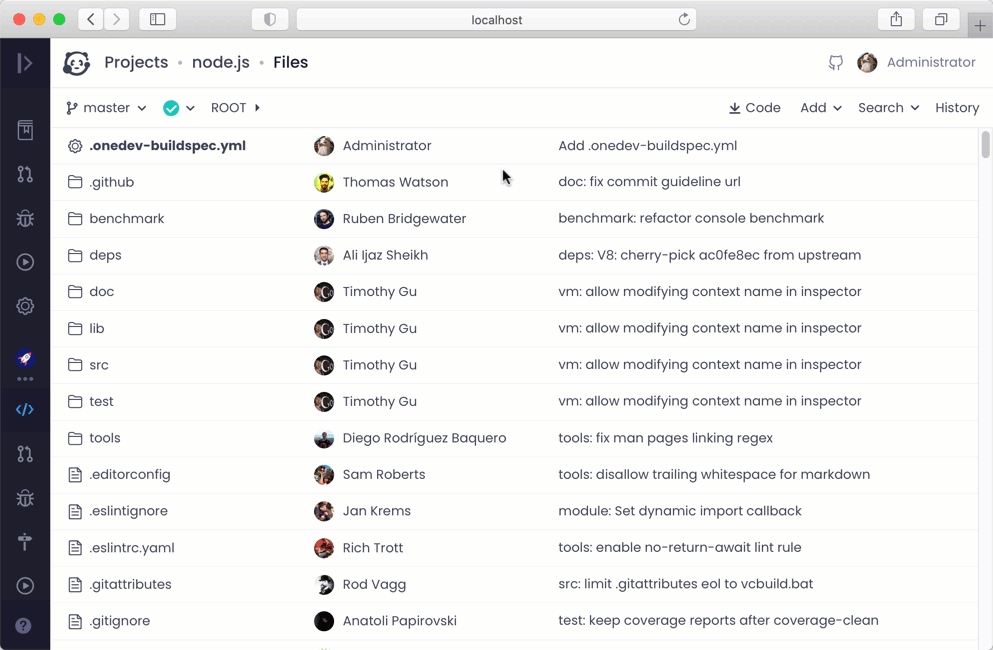
Task: Open commit 'module: Set dynamic import callback'
Action: click(x=680, y=511)
